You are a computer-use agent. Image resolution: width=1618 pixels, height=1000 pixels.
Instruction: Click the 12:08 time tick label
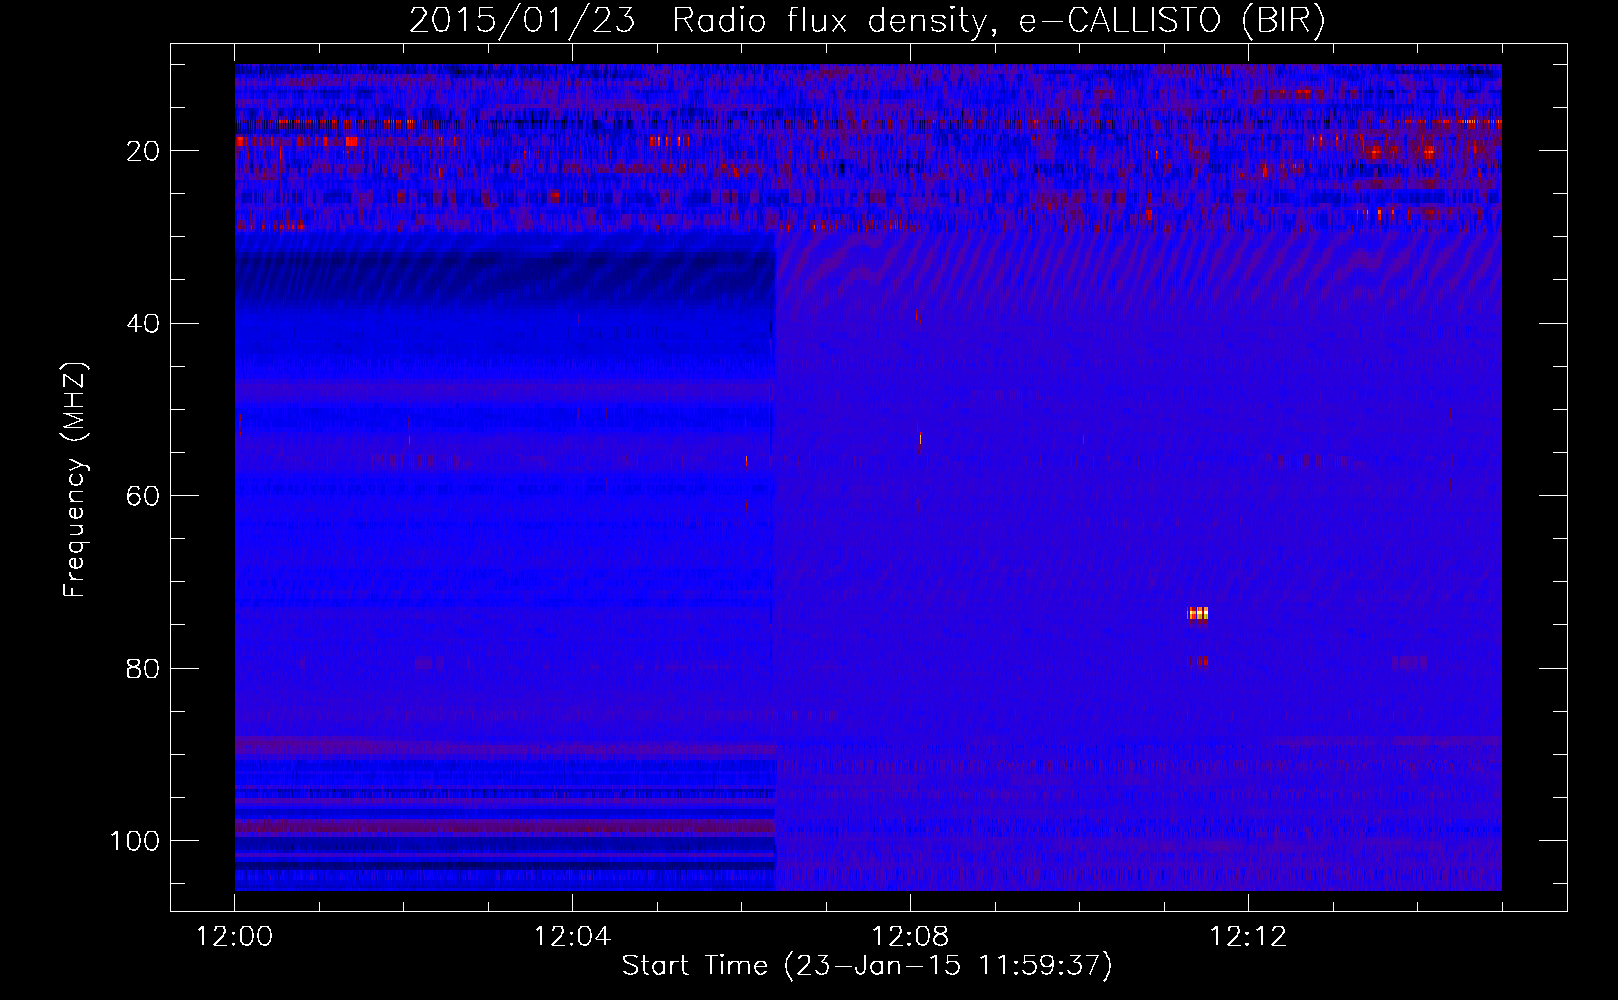point(910,937)
